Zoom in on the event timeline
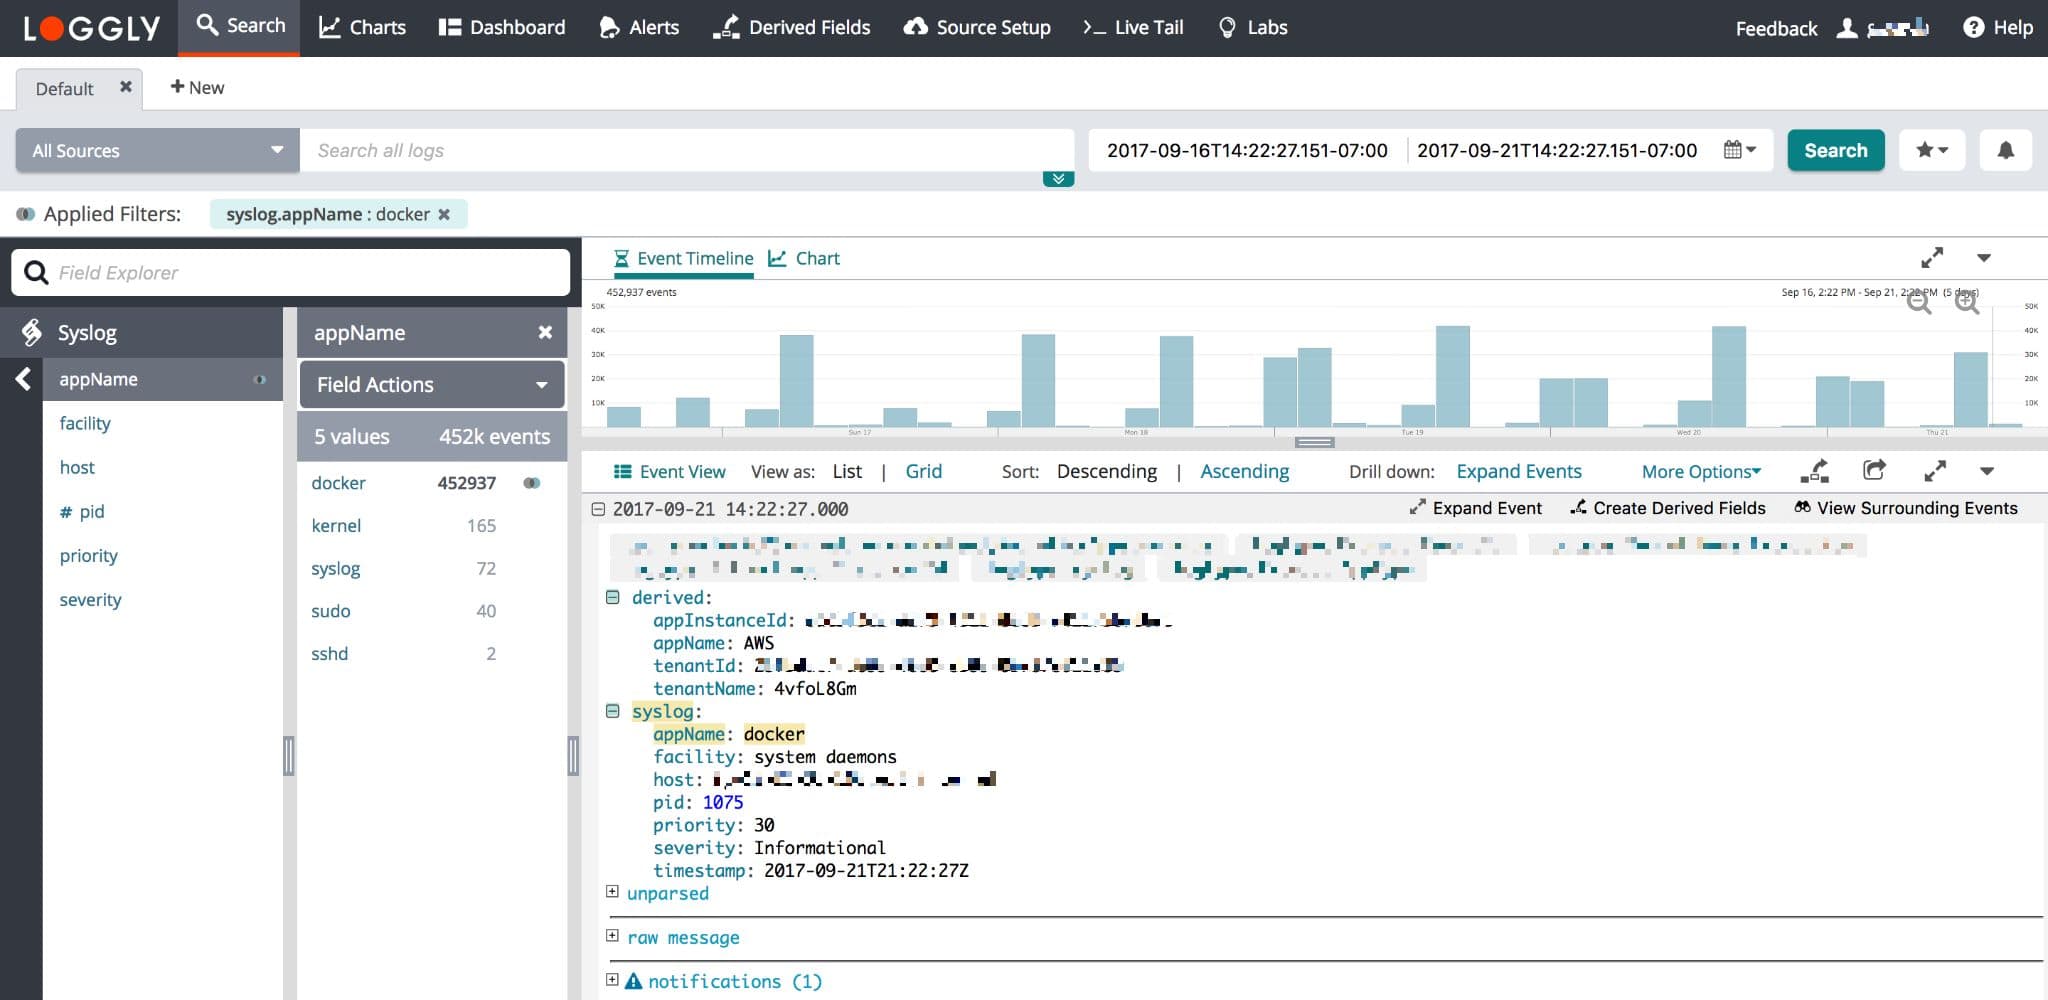2048x1000 pixels. click(x=1966, y=302)
